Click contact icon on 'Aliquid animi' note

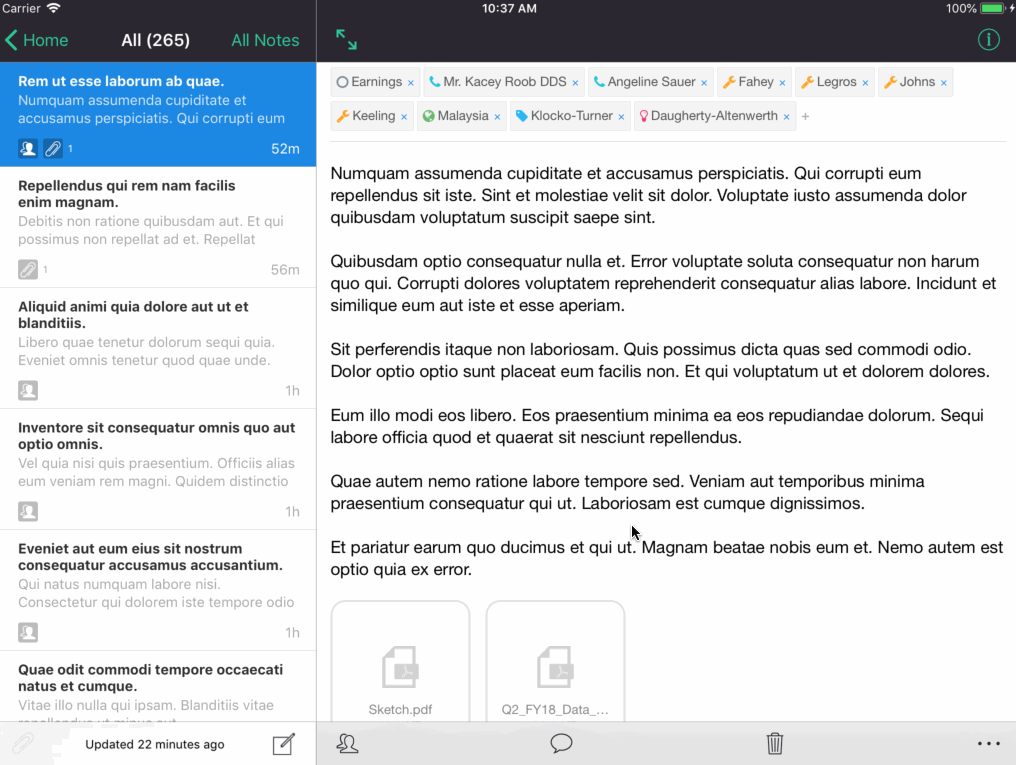click(x=28, y=391)
